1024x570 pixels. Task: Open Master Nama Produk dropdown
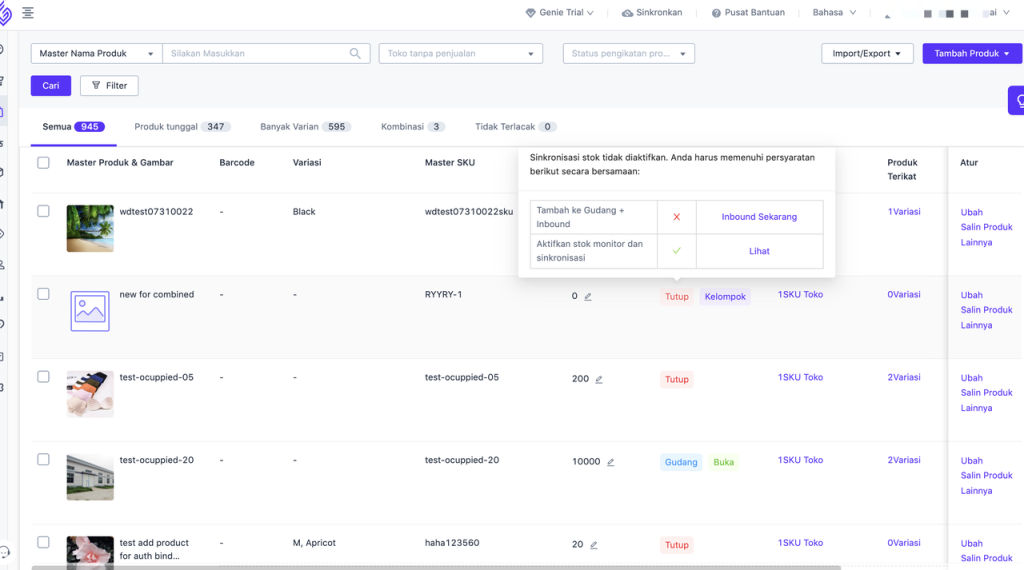(x=97, y=54)
